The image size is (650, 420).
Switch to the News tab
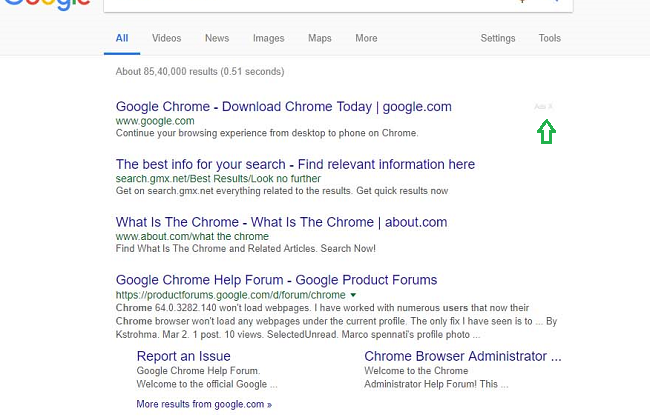(x=217, y=39)
